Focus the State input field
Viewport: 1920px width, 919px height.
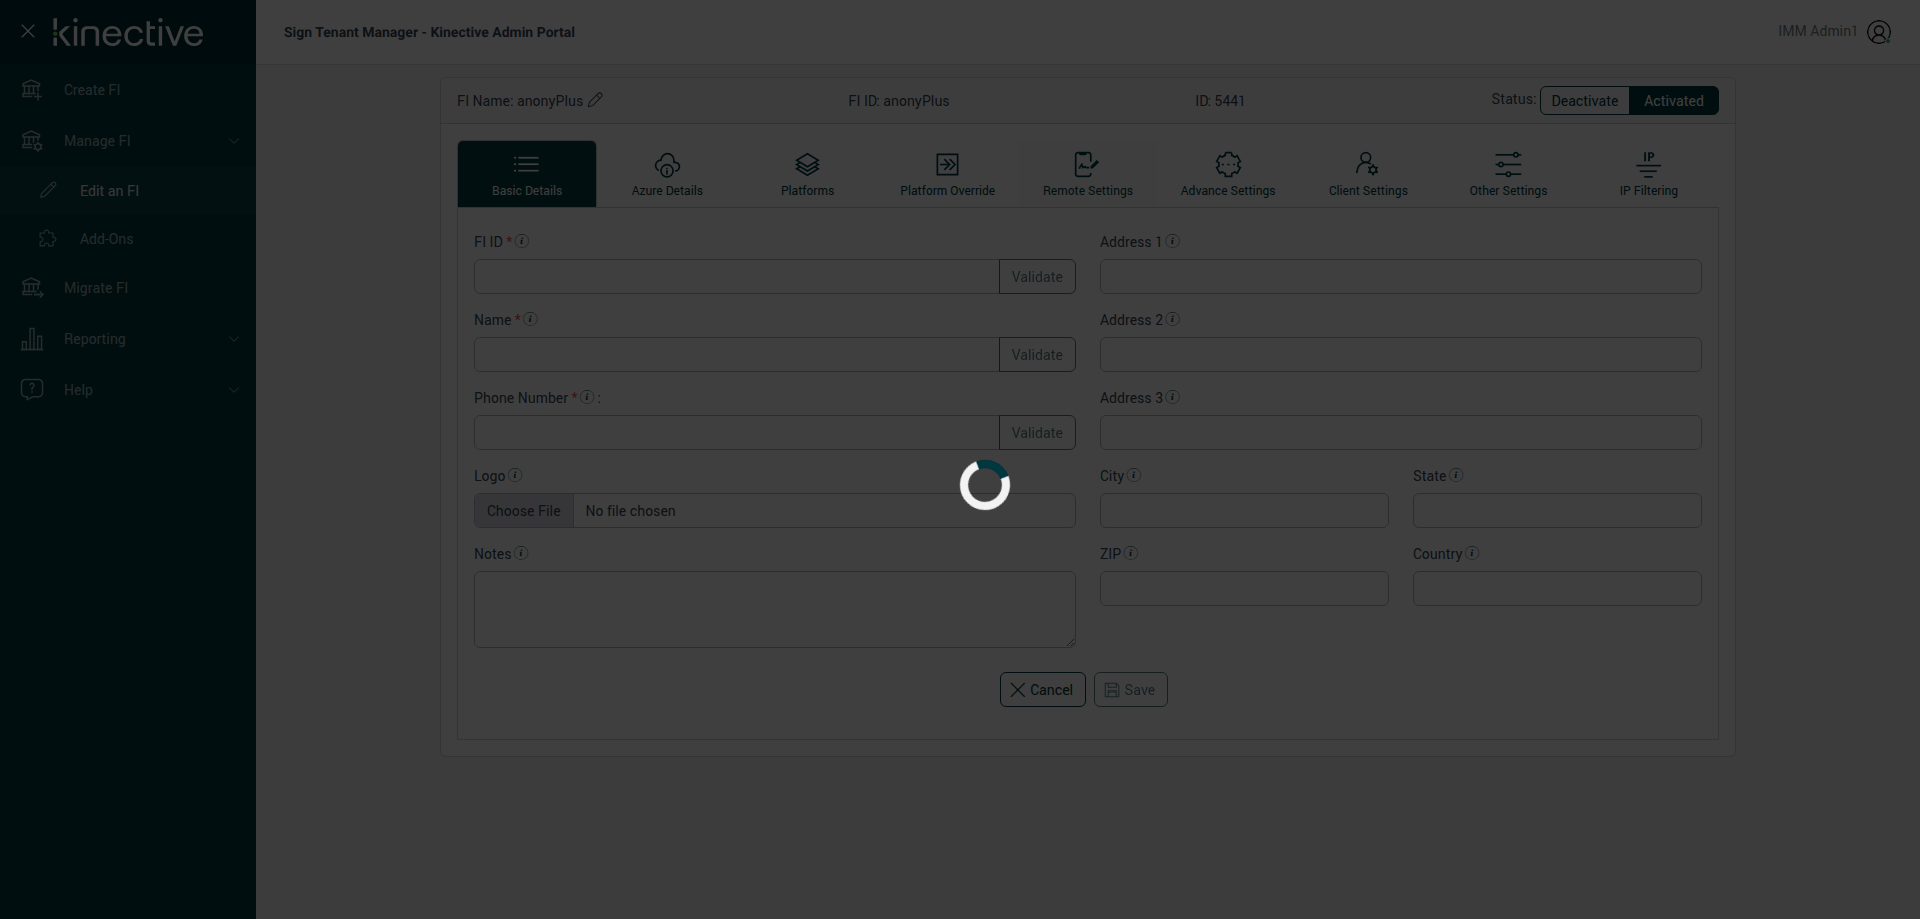[1557, 511]
